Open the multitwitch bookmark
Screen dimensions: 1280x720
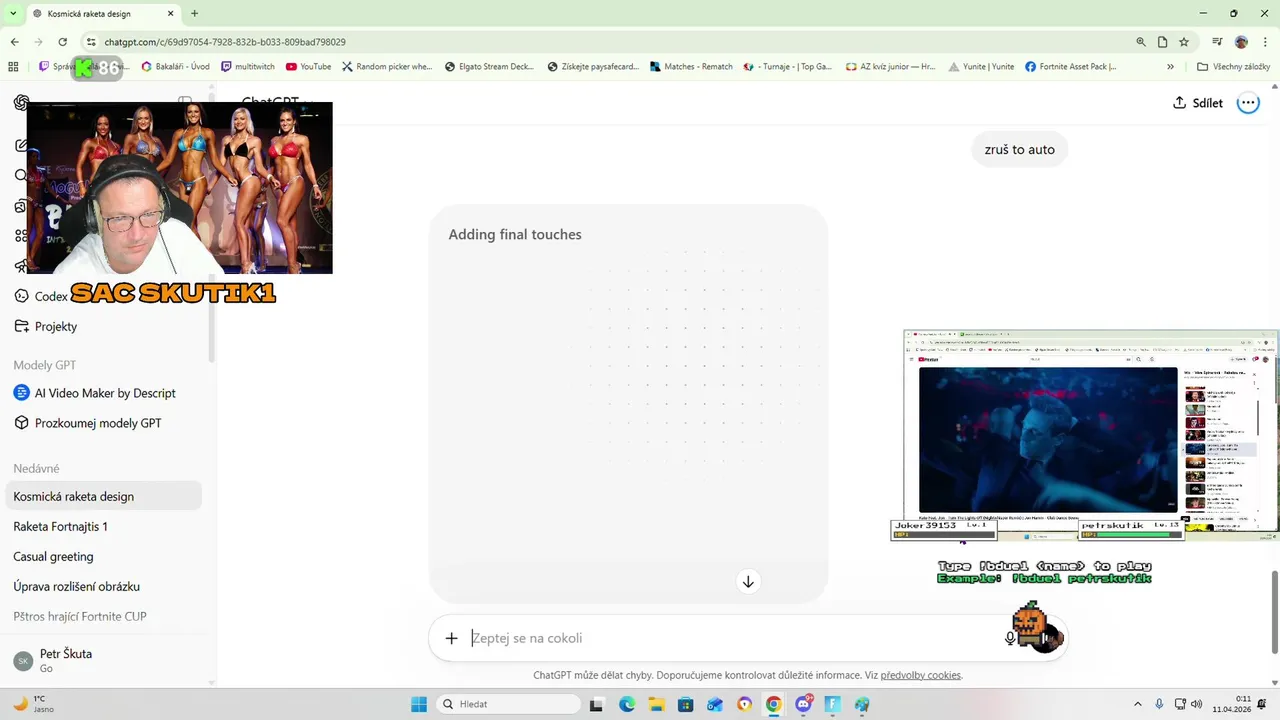(x=248, y=67)
